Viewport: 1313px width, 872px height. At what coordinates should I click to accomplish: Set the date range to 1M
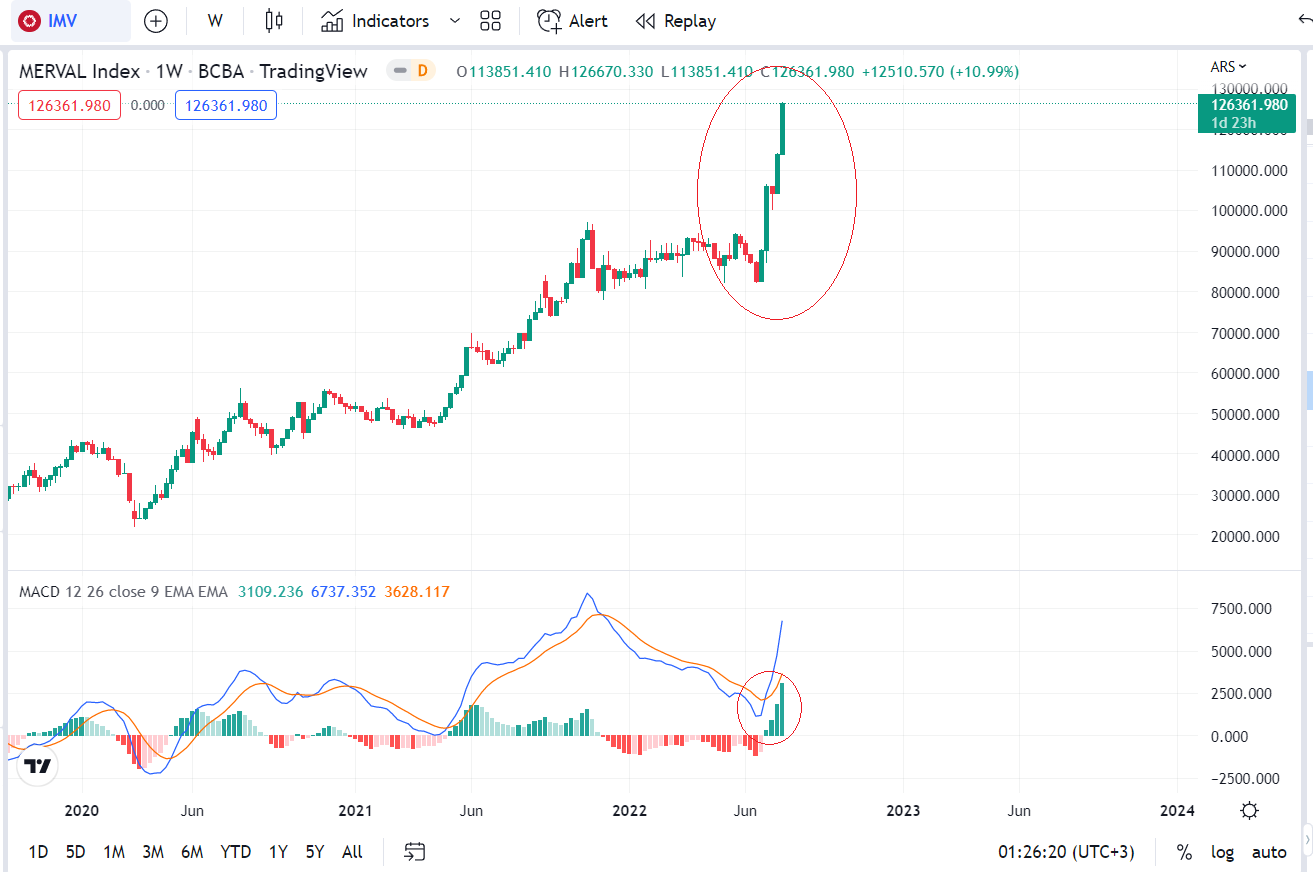pyautogui.click(x=114, y=852)
